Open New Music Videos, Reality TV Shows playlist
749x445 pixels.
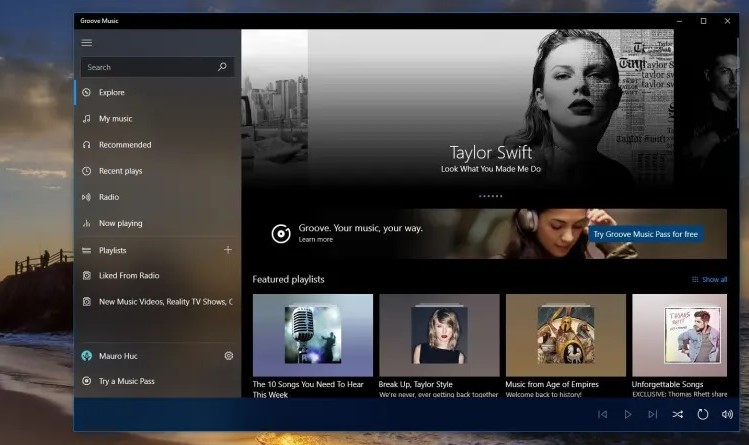(x=158, y=302)
